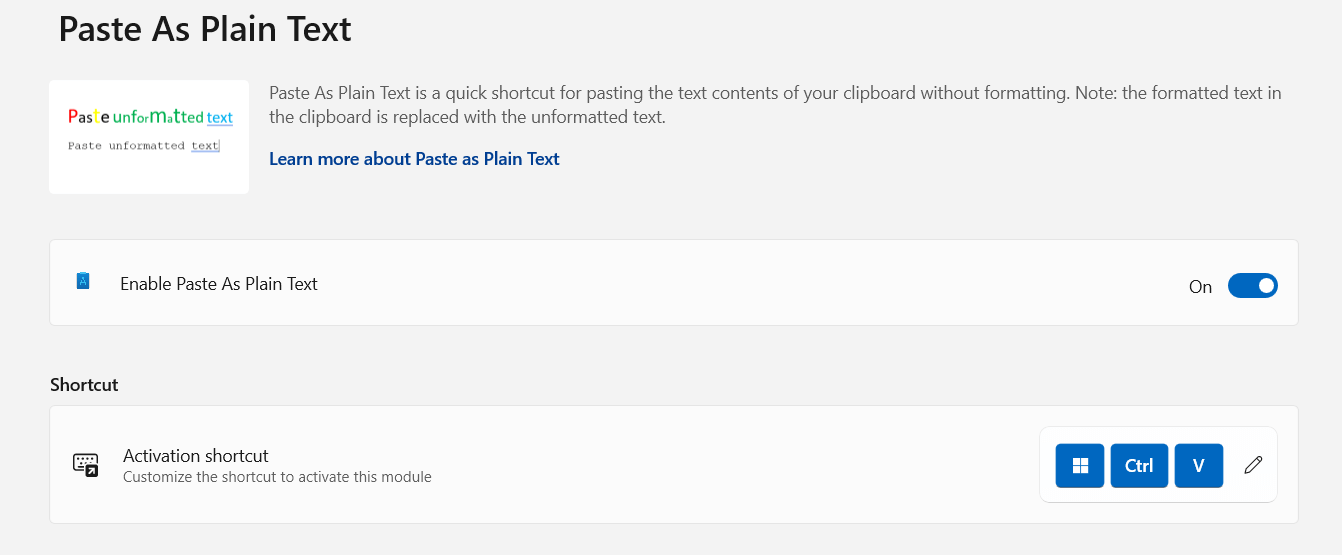Click the blue Paste As Plain Text module icon

pos(83,281)
